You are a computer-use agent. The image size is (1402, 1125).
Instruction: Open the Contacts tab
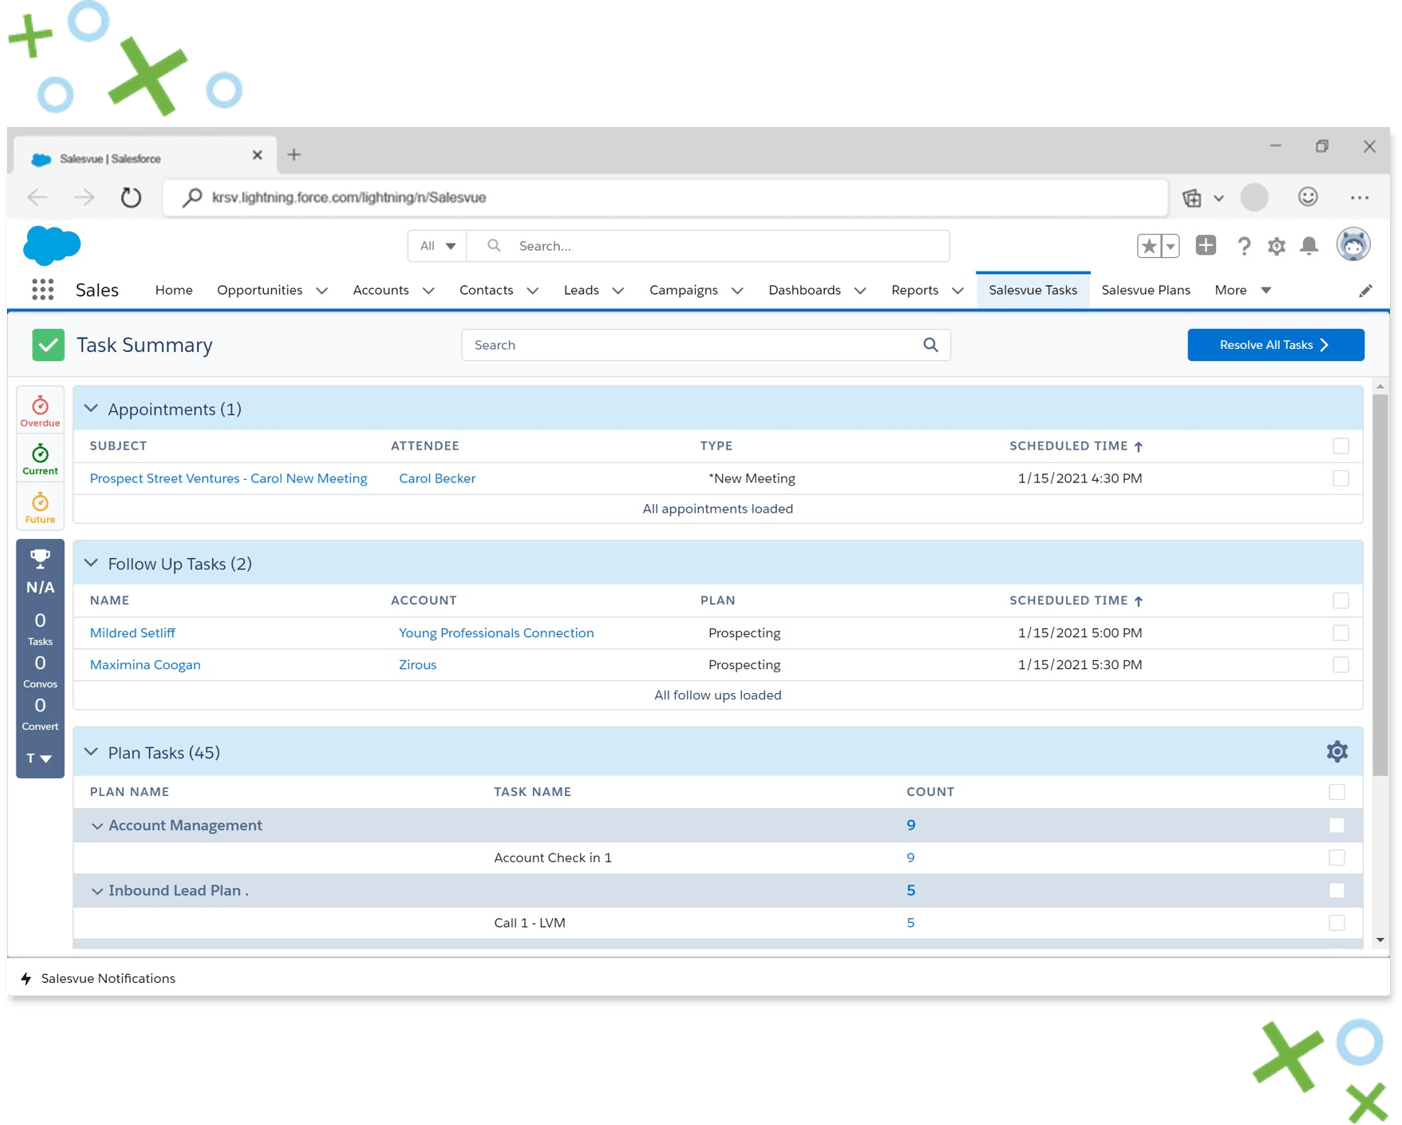pos(486,290)
